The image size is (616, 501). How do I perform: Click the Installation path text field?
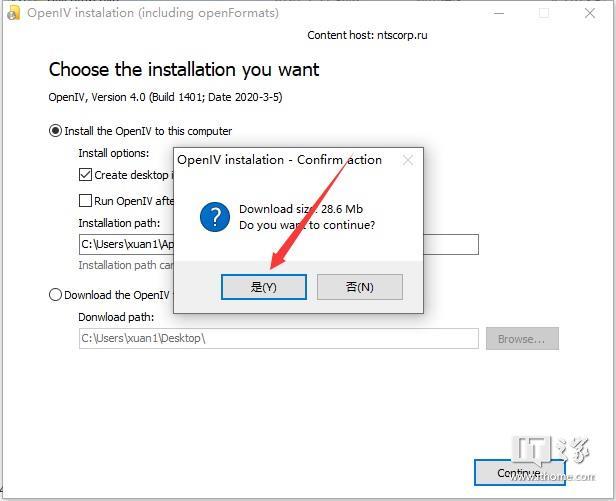(x=279, y=244)
